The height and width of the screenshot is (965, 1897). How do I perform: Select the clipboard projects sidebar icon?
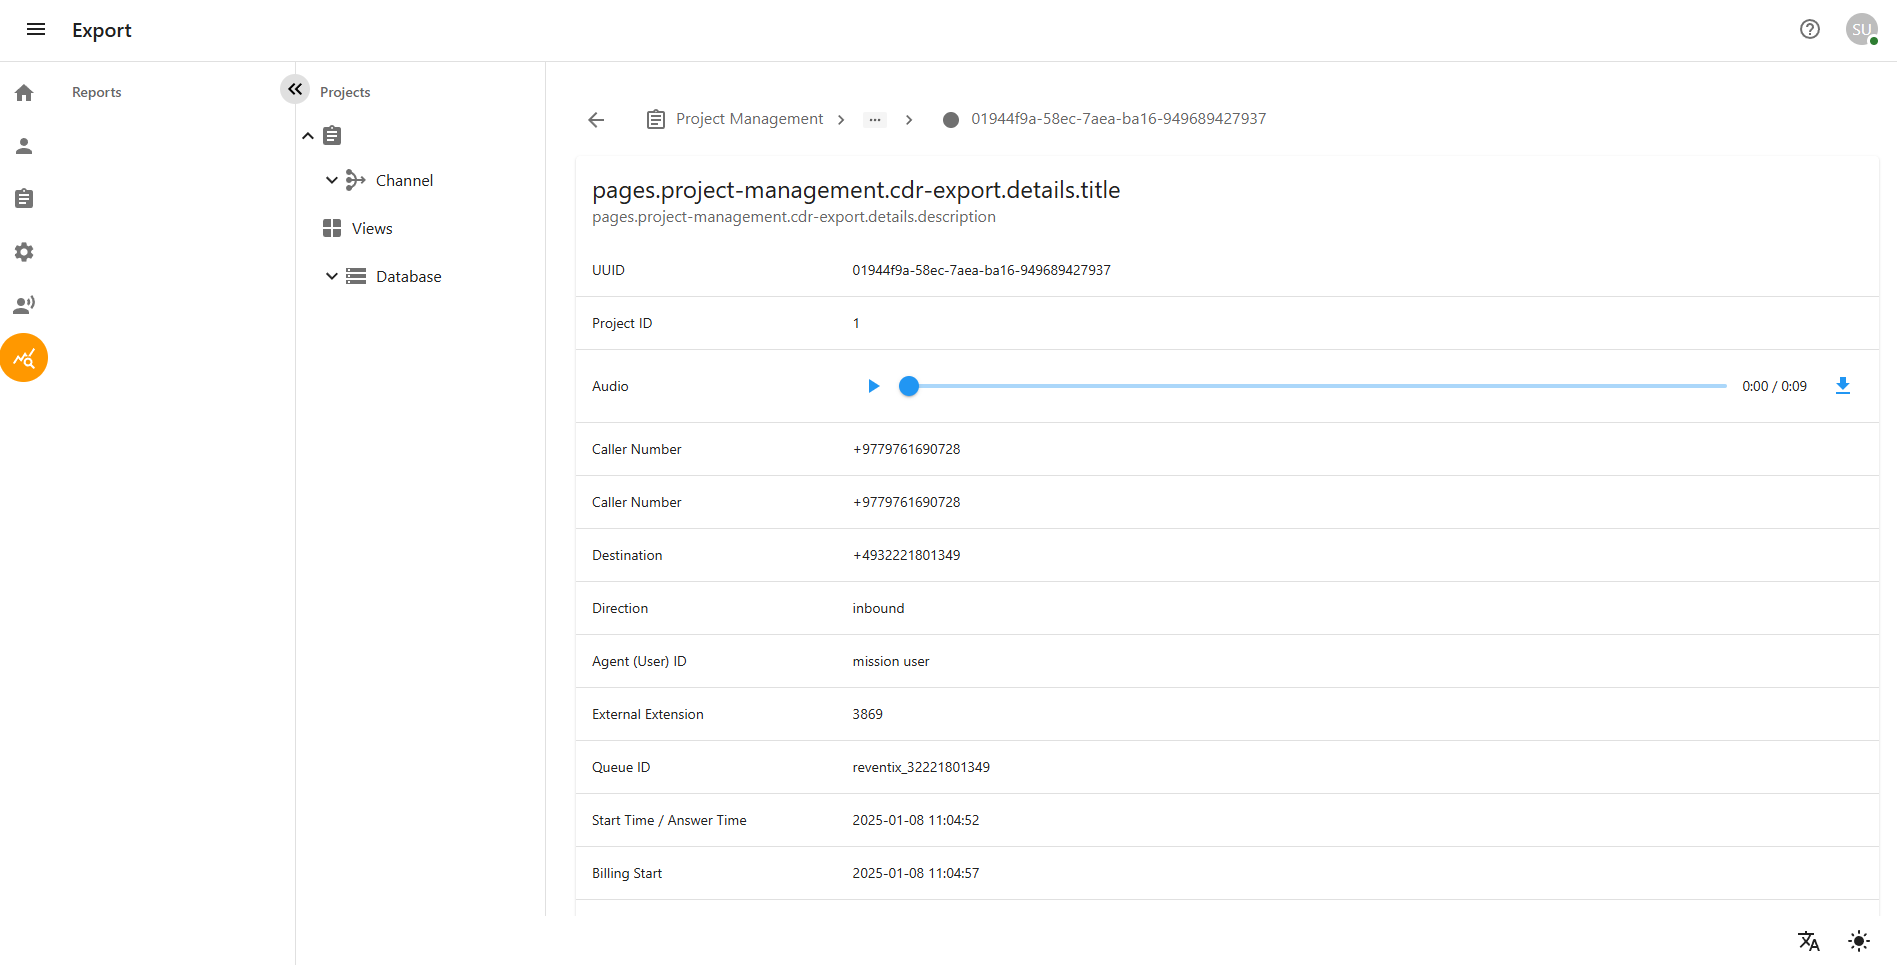click(24, 199)
